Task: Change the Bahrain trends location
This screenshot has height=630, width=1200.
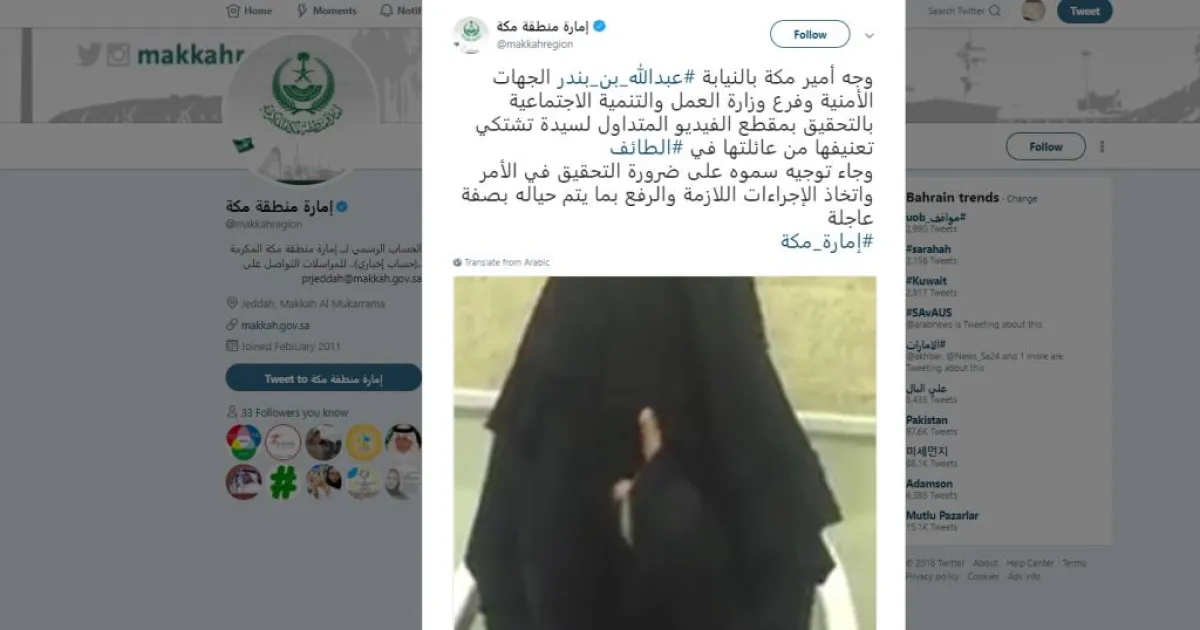Action: pos(1022,199)
